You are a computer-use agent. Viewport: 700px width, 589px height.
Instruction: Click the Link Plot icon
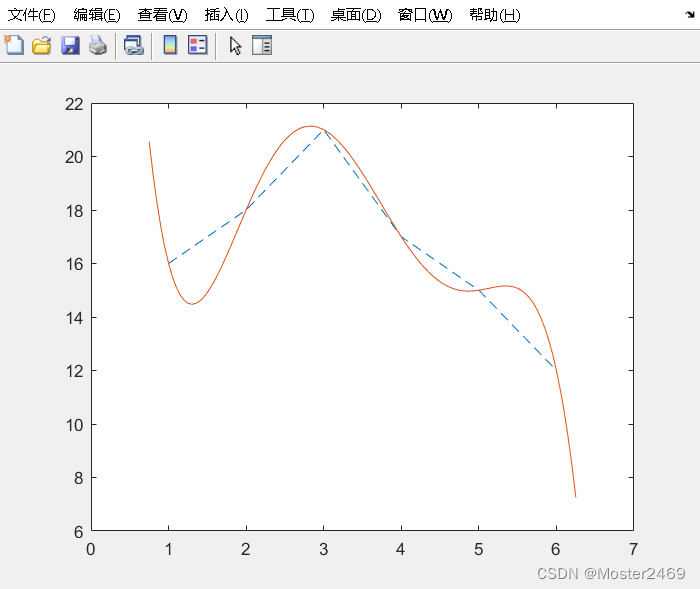point(133,45)
